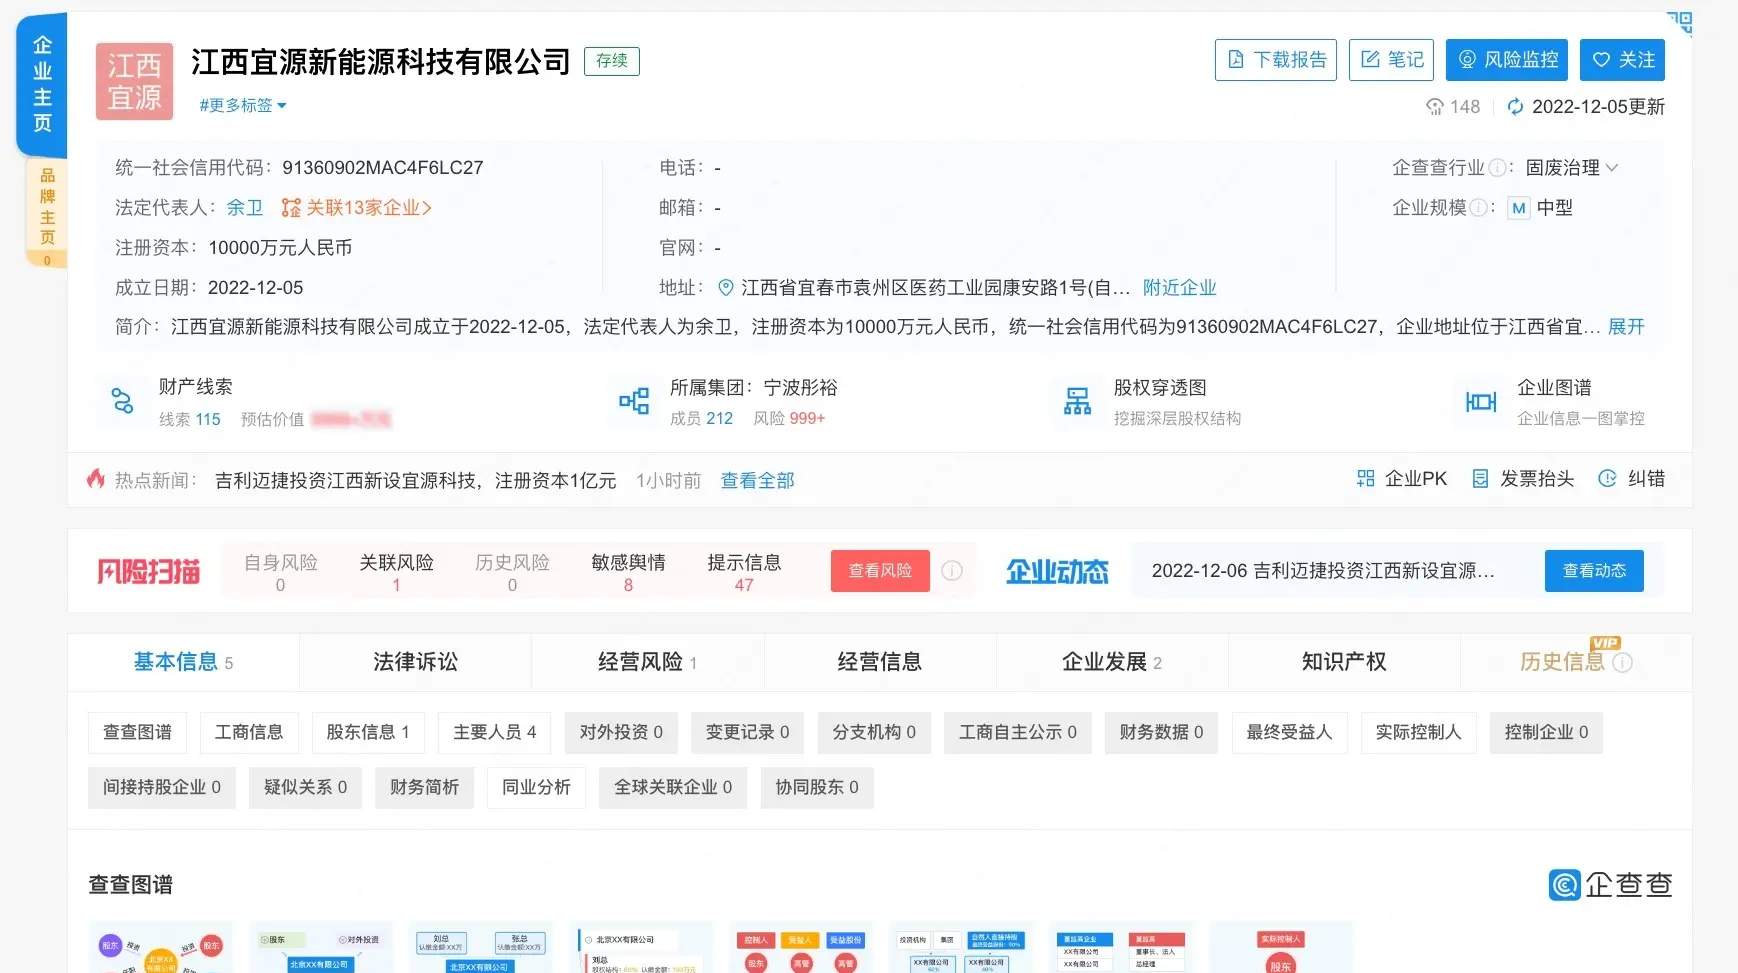
Task: Click the 附近企业 nearby companies link
Action: tap(1179, 288)
